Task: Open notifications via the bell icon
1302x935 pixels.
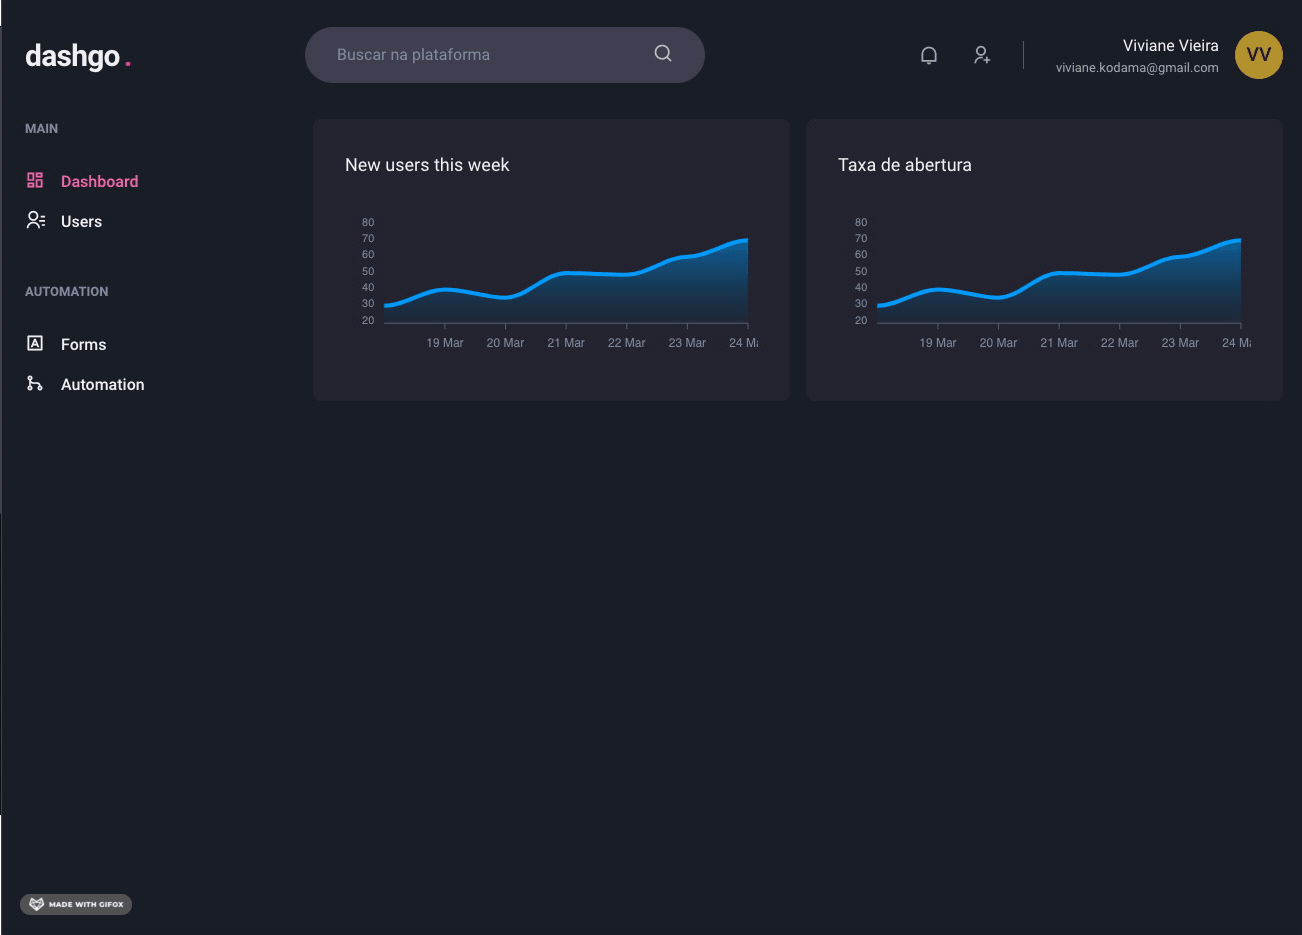Action: click(928, 55)
